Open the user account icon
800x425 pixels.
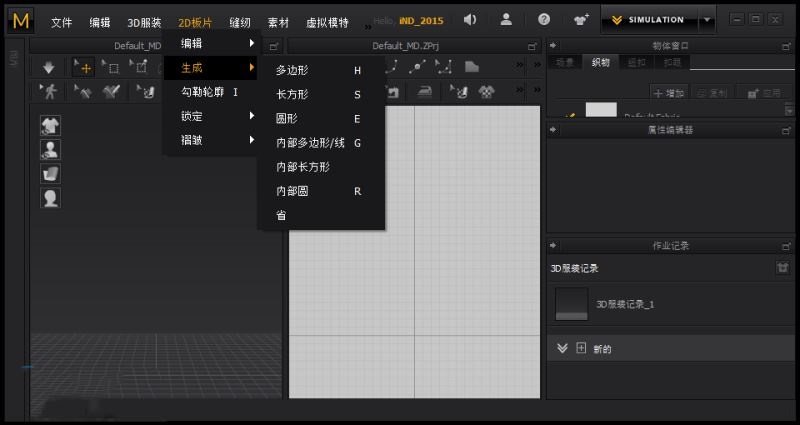[x=507, y=19]
